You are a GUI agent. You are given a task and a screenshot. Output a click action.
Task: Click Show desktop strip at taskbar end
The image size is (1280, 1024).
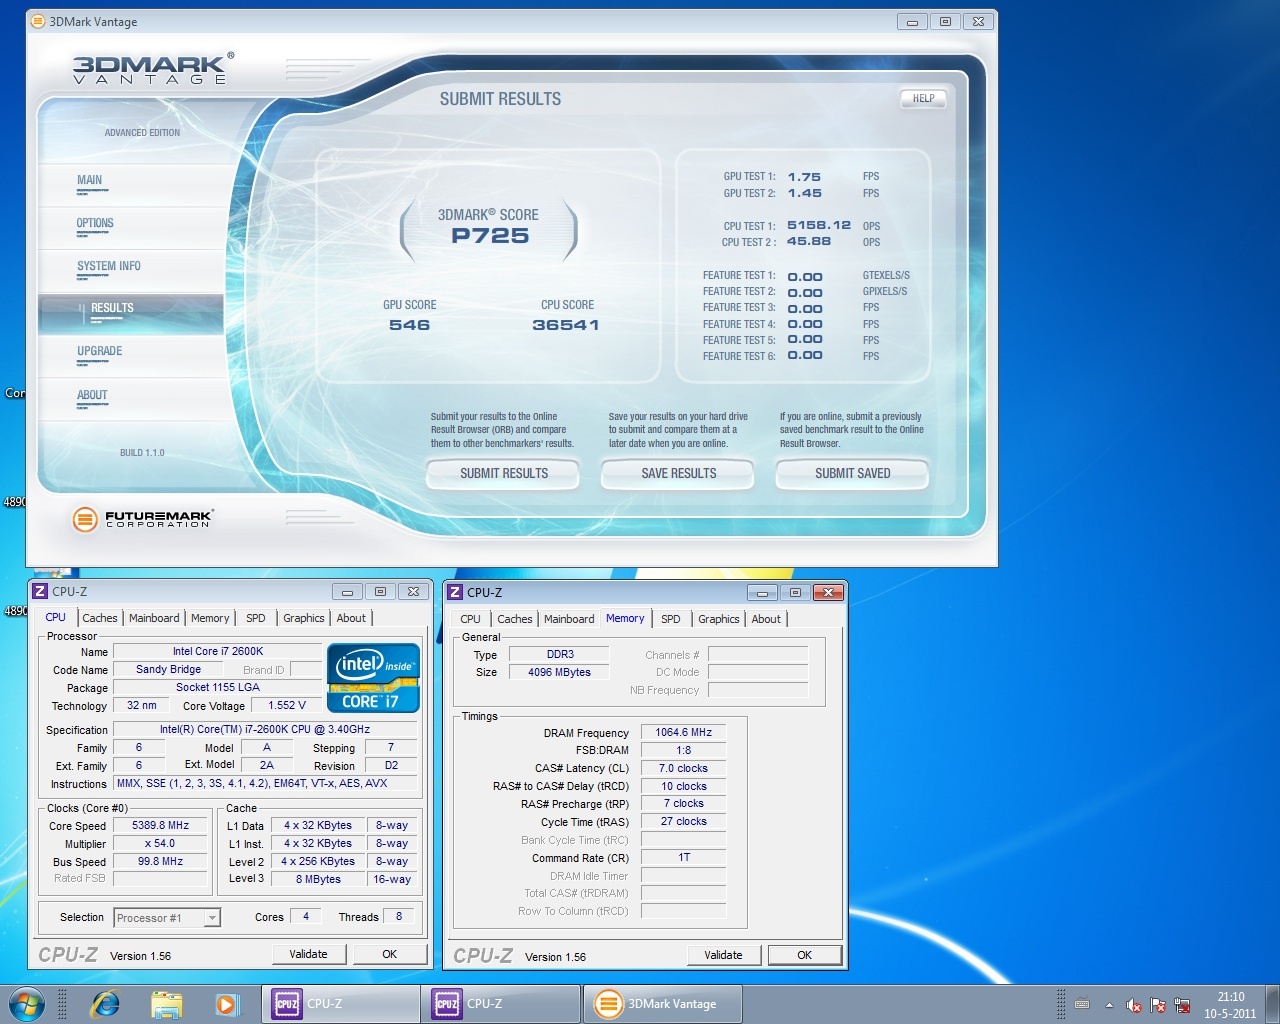click(1272, 1005)
